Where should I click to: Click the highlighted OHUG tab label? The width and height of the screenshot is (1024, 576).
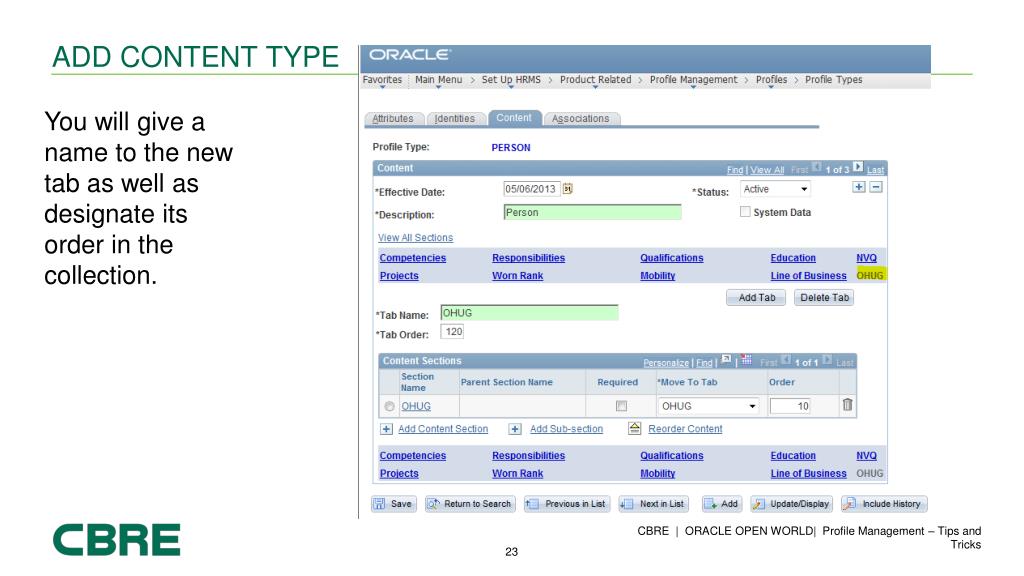pos(870,275)
